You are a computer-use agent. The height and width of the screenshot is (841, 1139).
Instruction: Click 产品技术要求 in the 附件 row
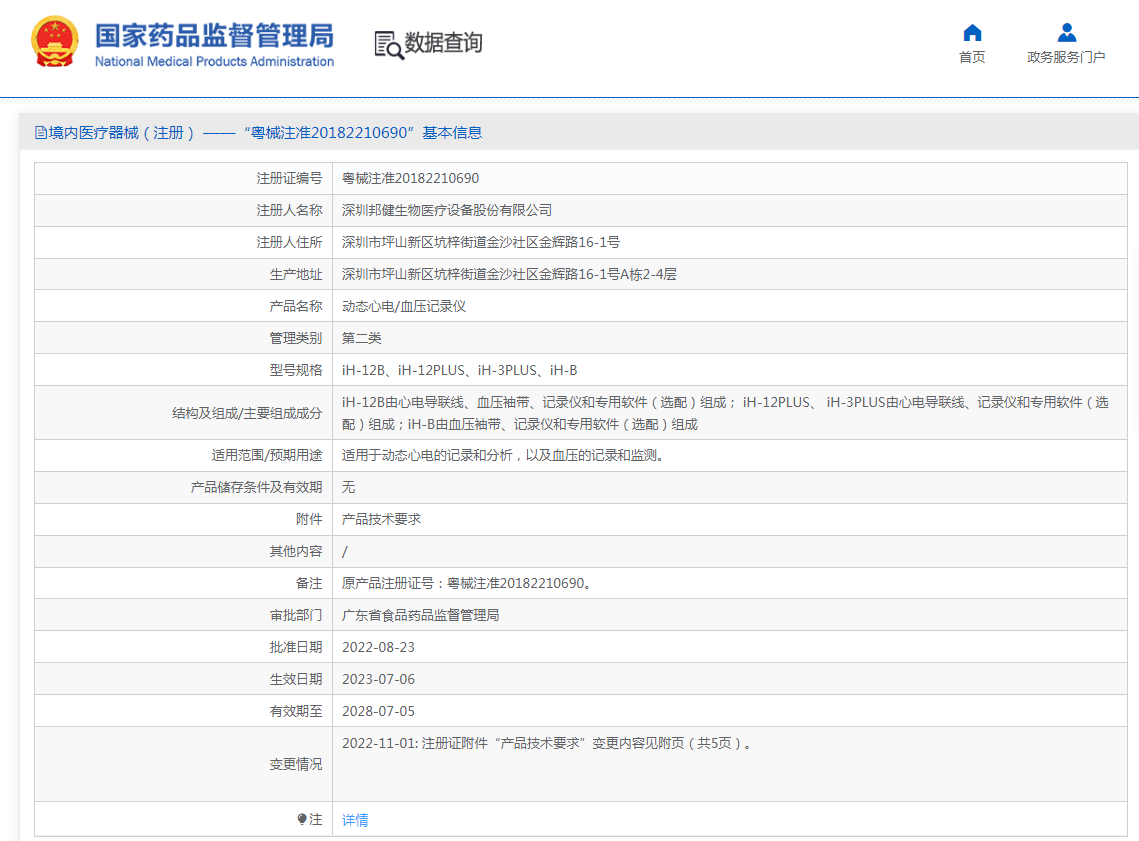tap(381, 519)
